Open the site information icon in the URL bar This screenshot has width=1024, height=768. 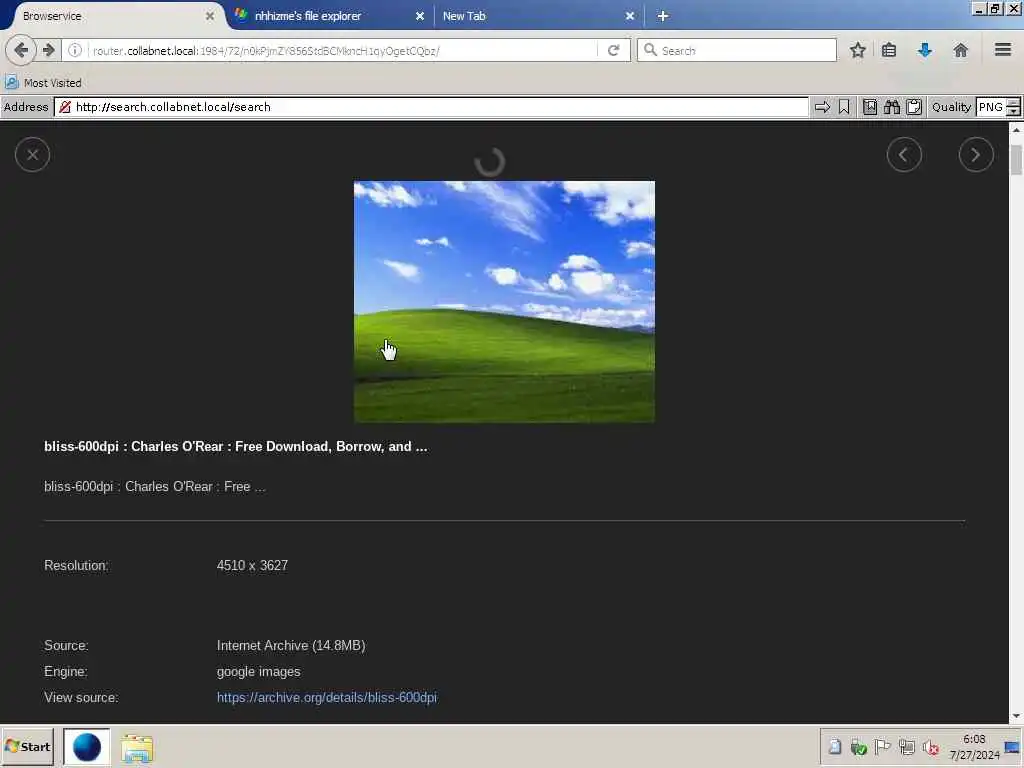75,50
